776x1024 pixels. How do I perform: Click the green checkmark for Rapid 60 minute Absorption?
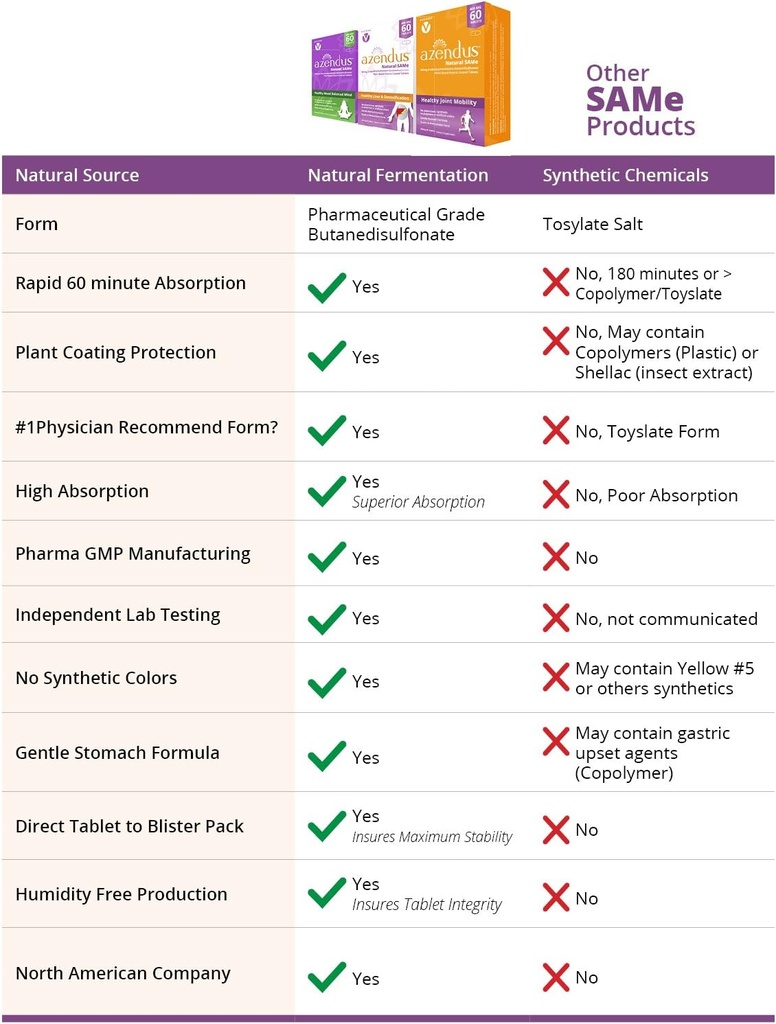(x=327, y=287)
